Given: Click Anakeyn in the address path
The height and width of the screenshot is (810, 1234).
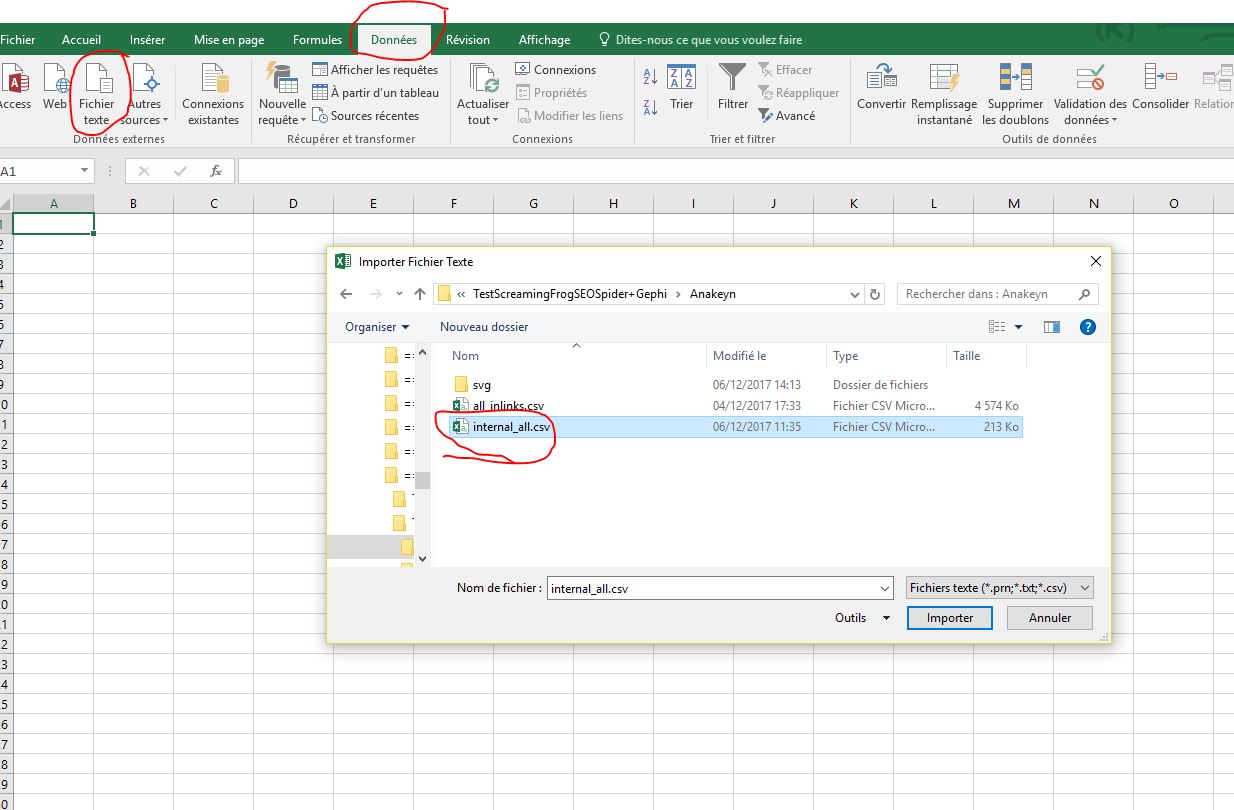Looking at the screenshot, I should (713, 294).
